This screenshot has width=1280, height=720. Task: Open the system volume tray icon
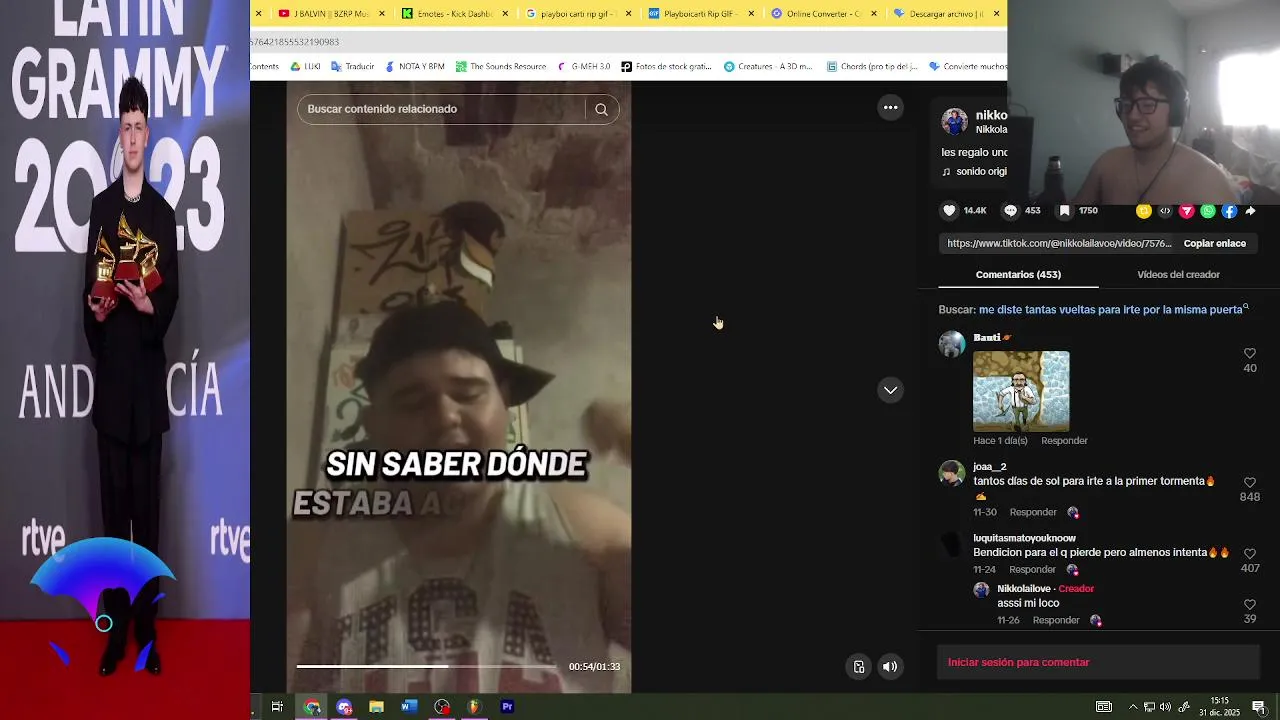tap(1166, 707)
